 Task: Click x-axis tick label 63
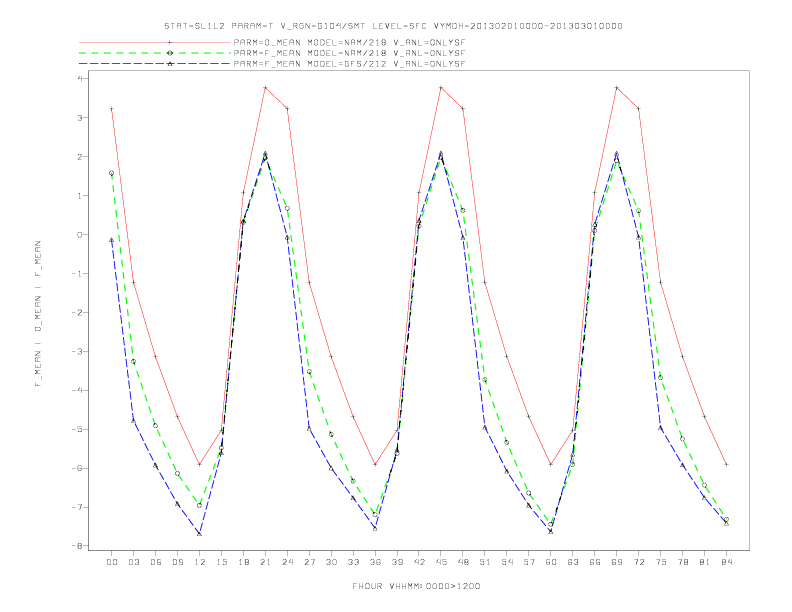tap(573, 562)
